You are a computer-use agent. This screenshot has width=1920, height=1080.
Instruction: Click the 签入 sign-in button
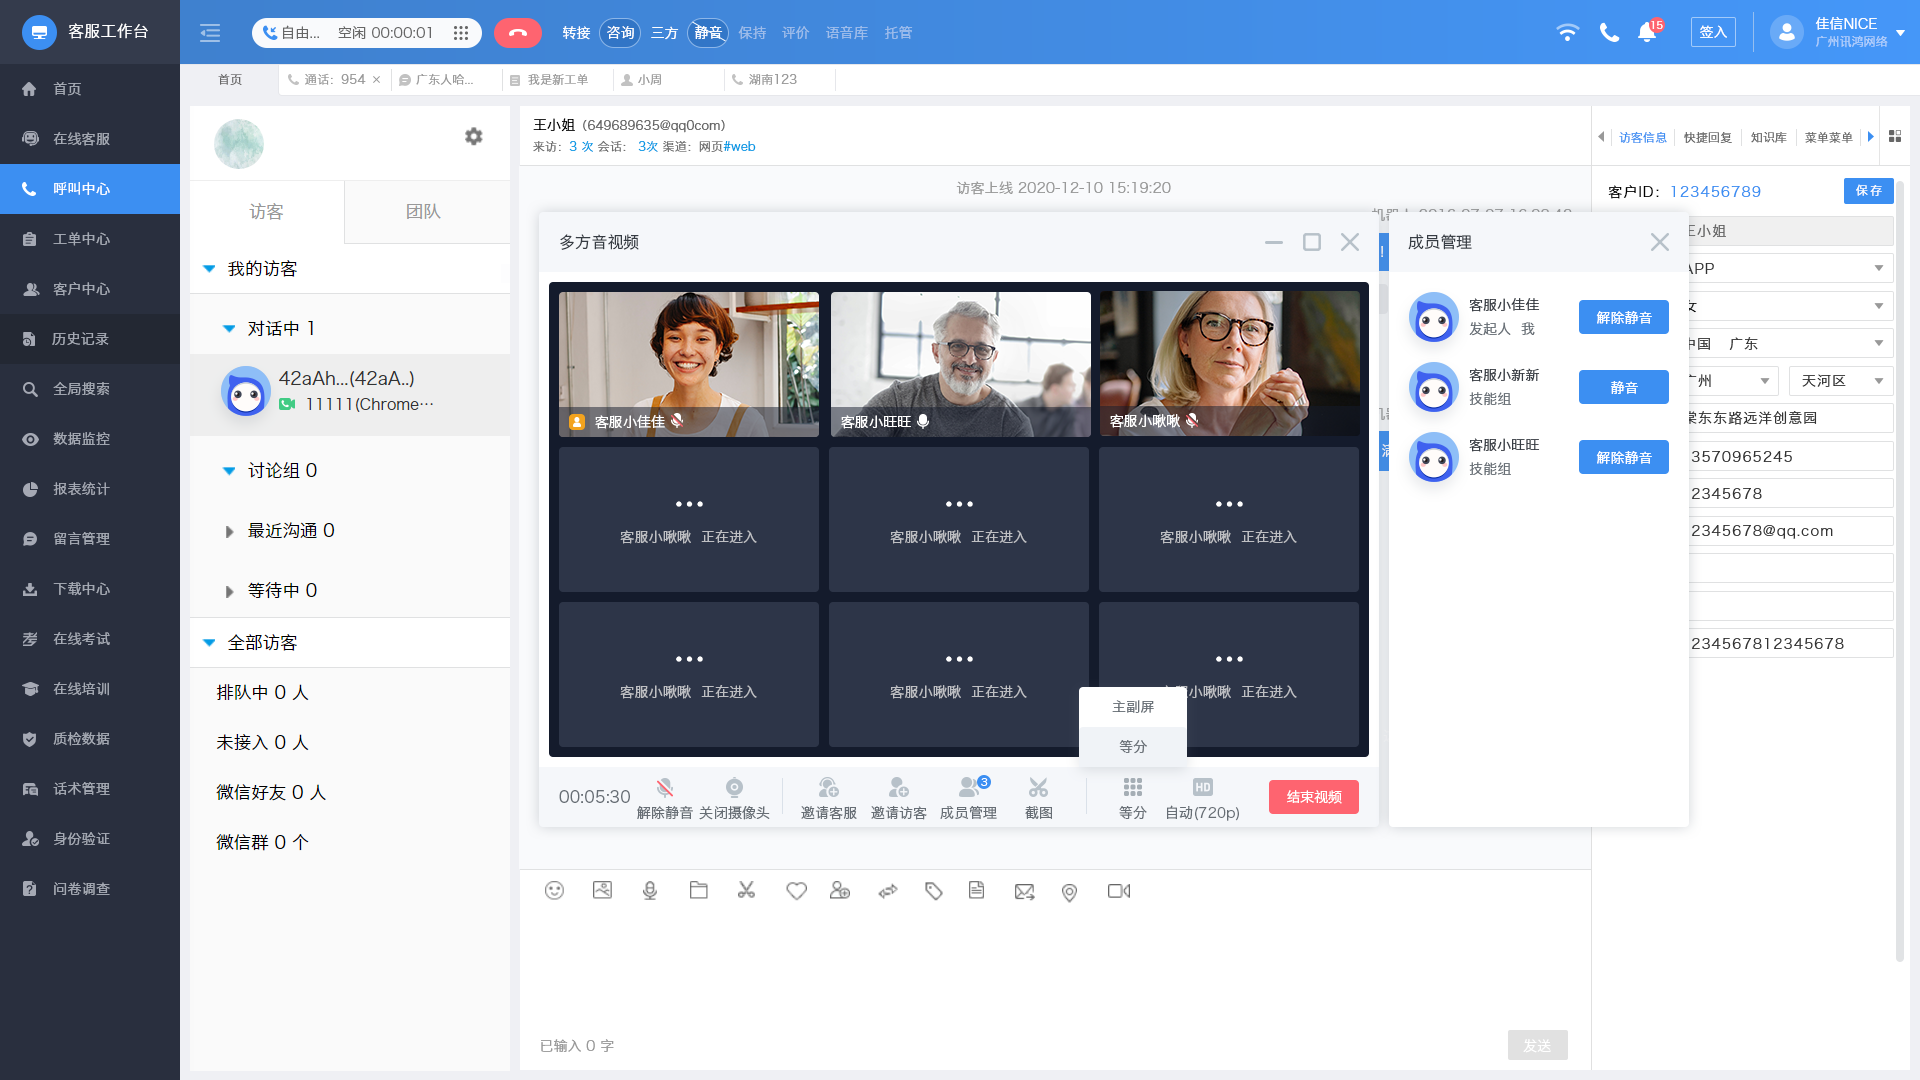coord(1713,32)
